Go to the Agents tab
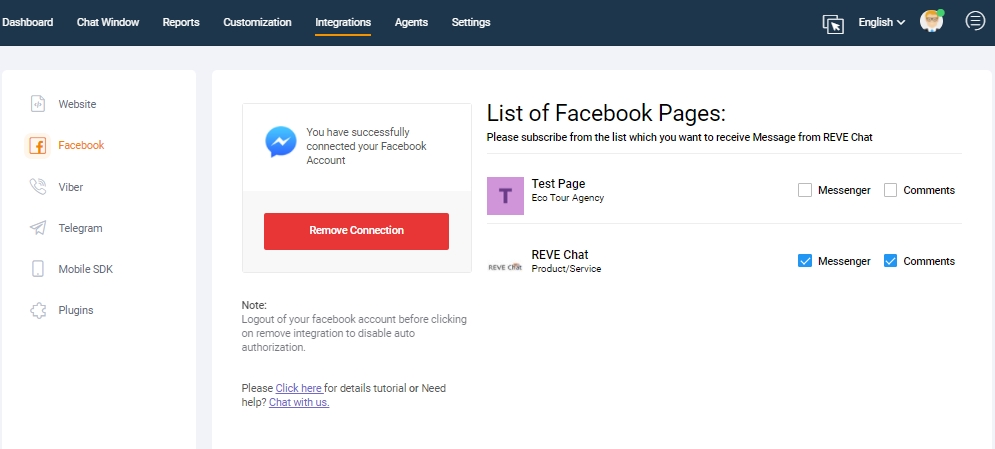 [x=411, y=22]
